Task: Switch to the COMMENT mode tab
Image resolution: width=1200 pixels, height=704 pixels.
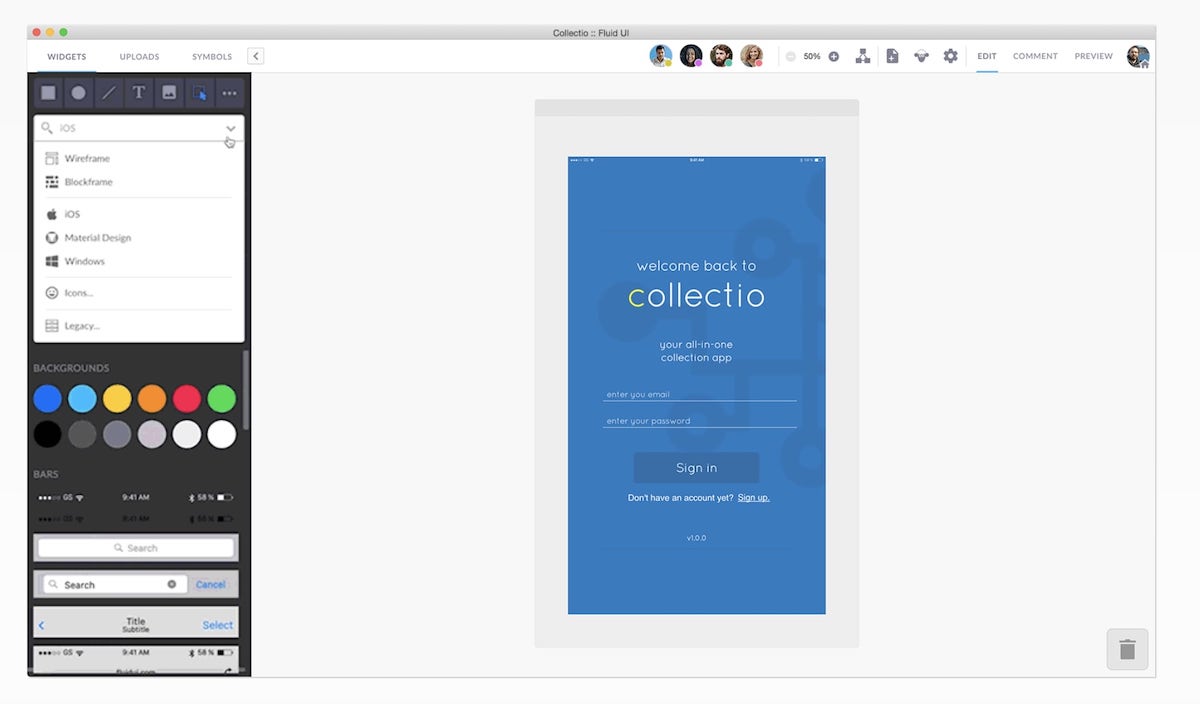Action: (1035, 56)
